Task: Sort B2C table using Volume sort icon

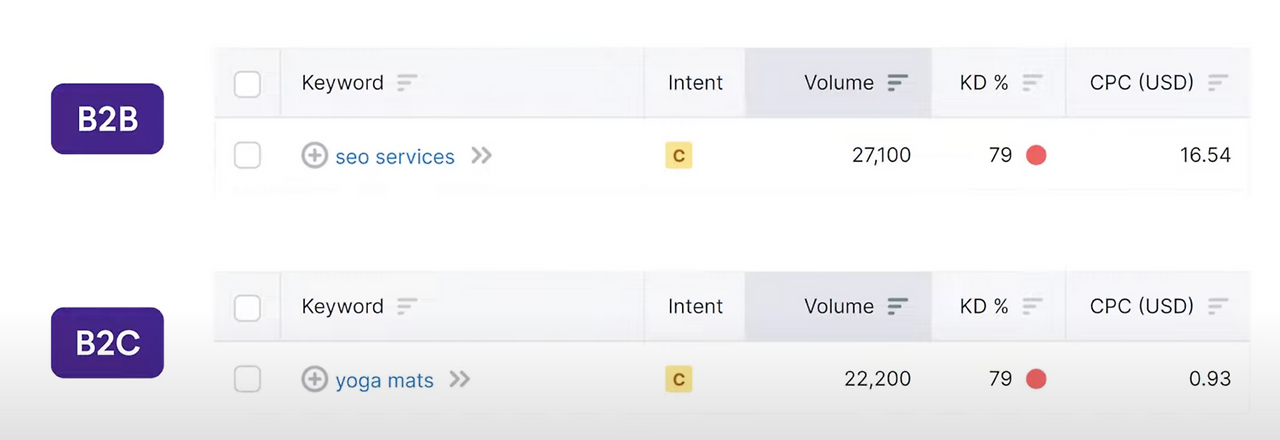Action: pyautogui.click(x=898, y=307)
